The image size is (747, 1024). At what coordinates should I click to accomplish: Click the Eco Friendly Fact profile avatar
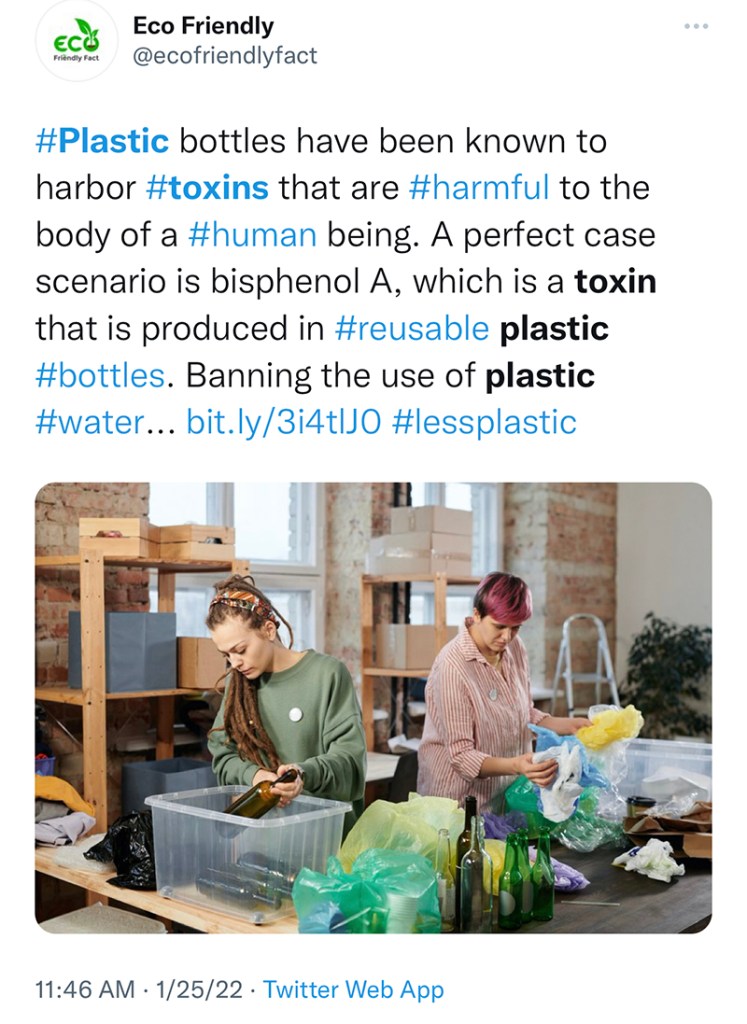pos(76,42)
